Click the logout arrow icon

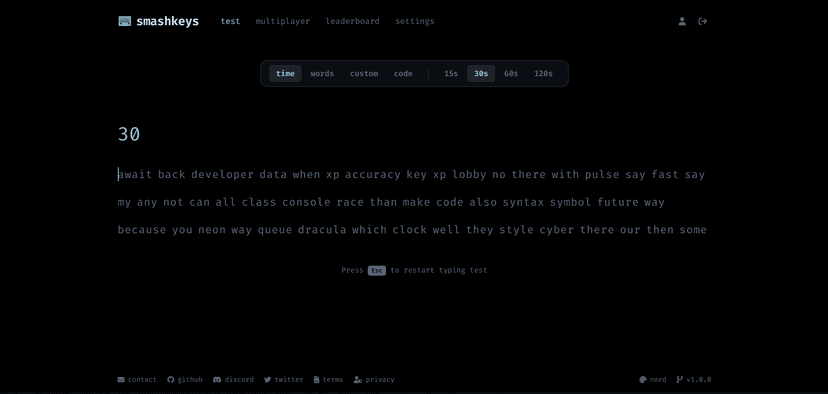tap(703, 21)
